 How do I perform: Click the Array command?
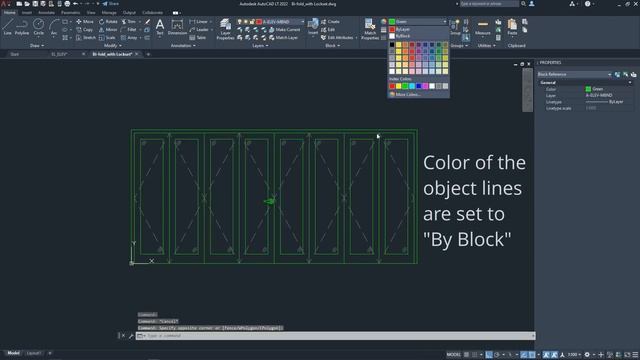[129, 38]
